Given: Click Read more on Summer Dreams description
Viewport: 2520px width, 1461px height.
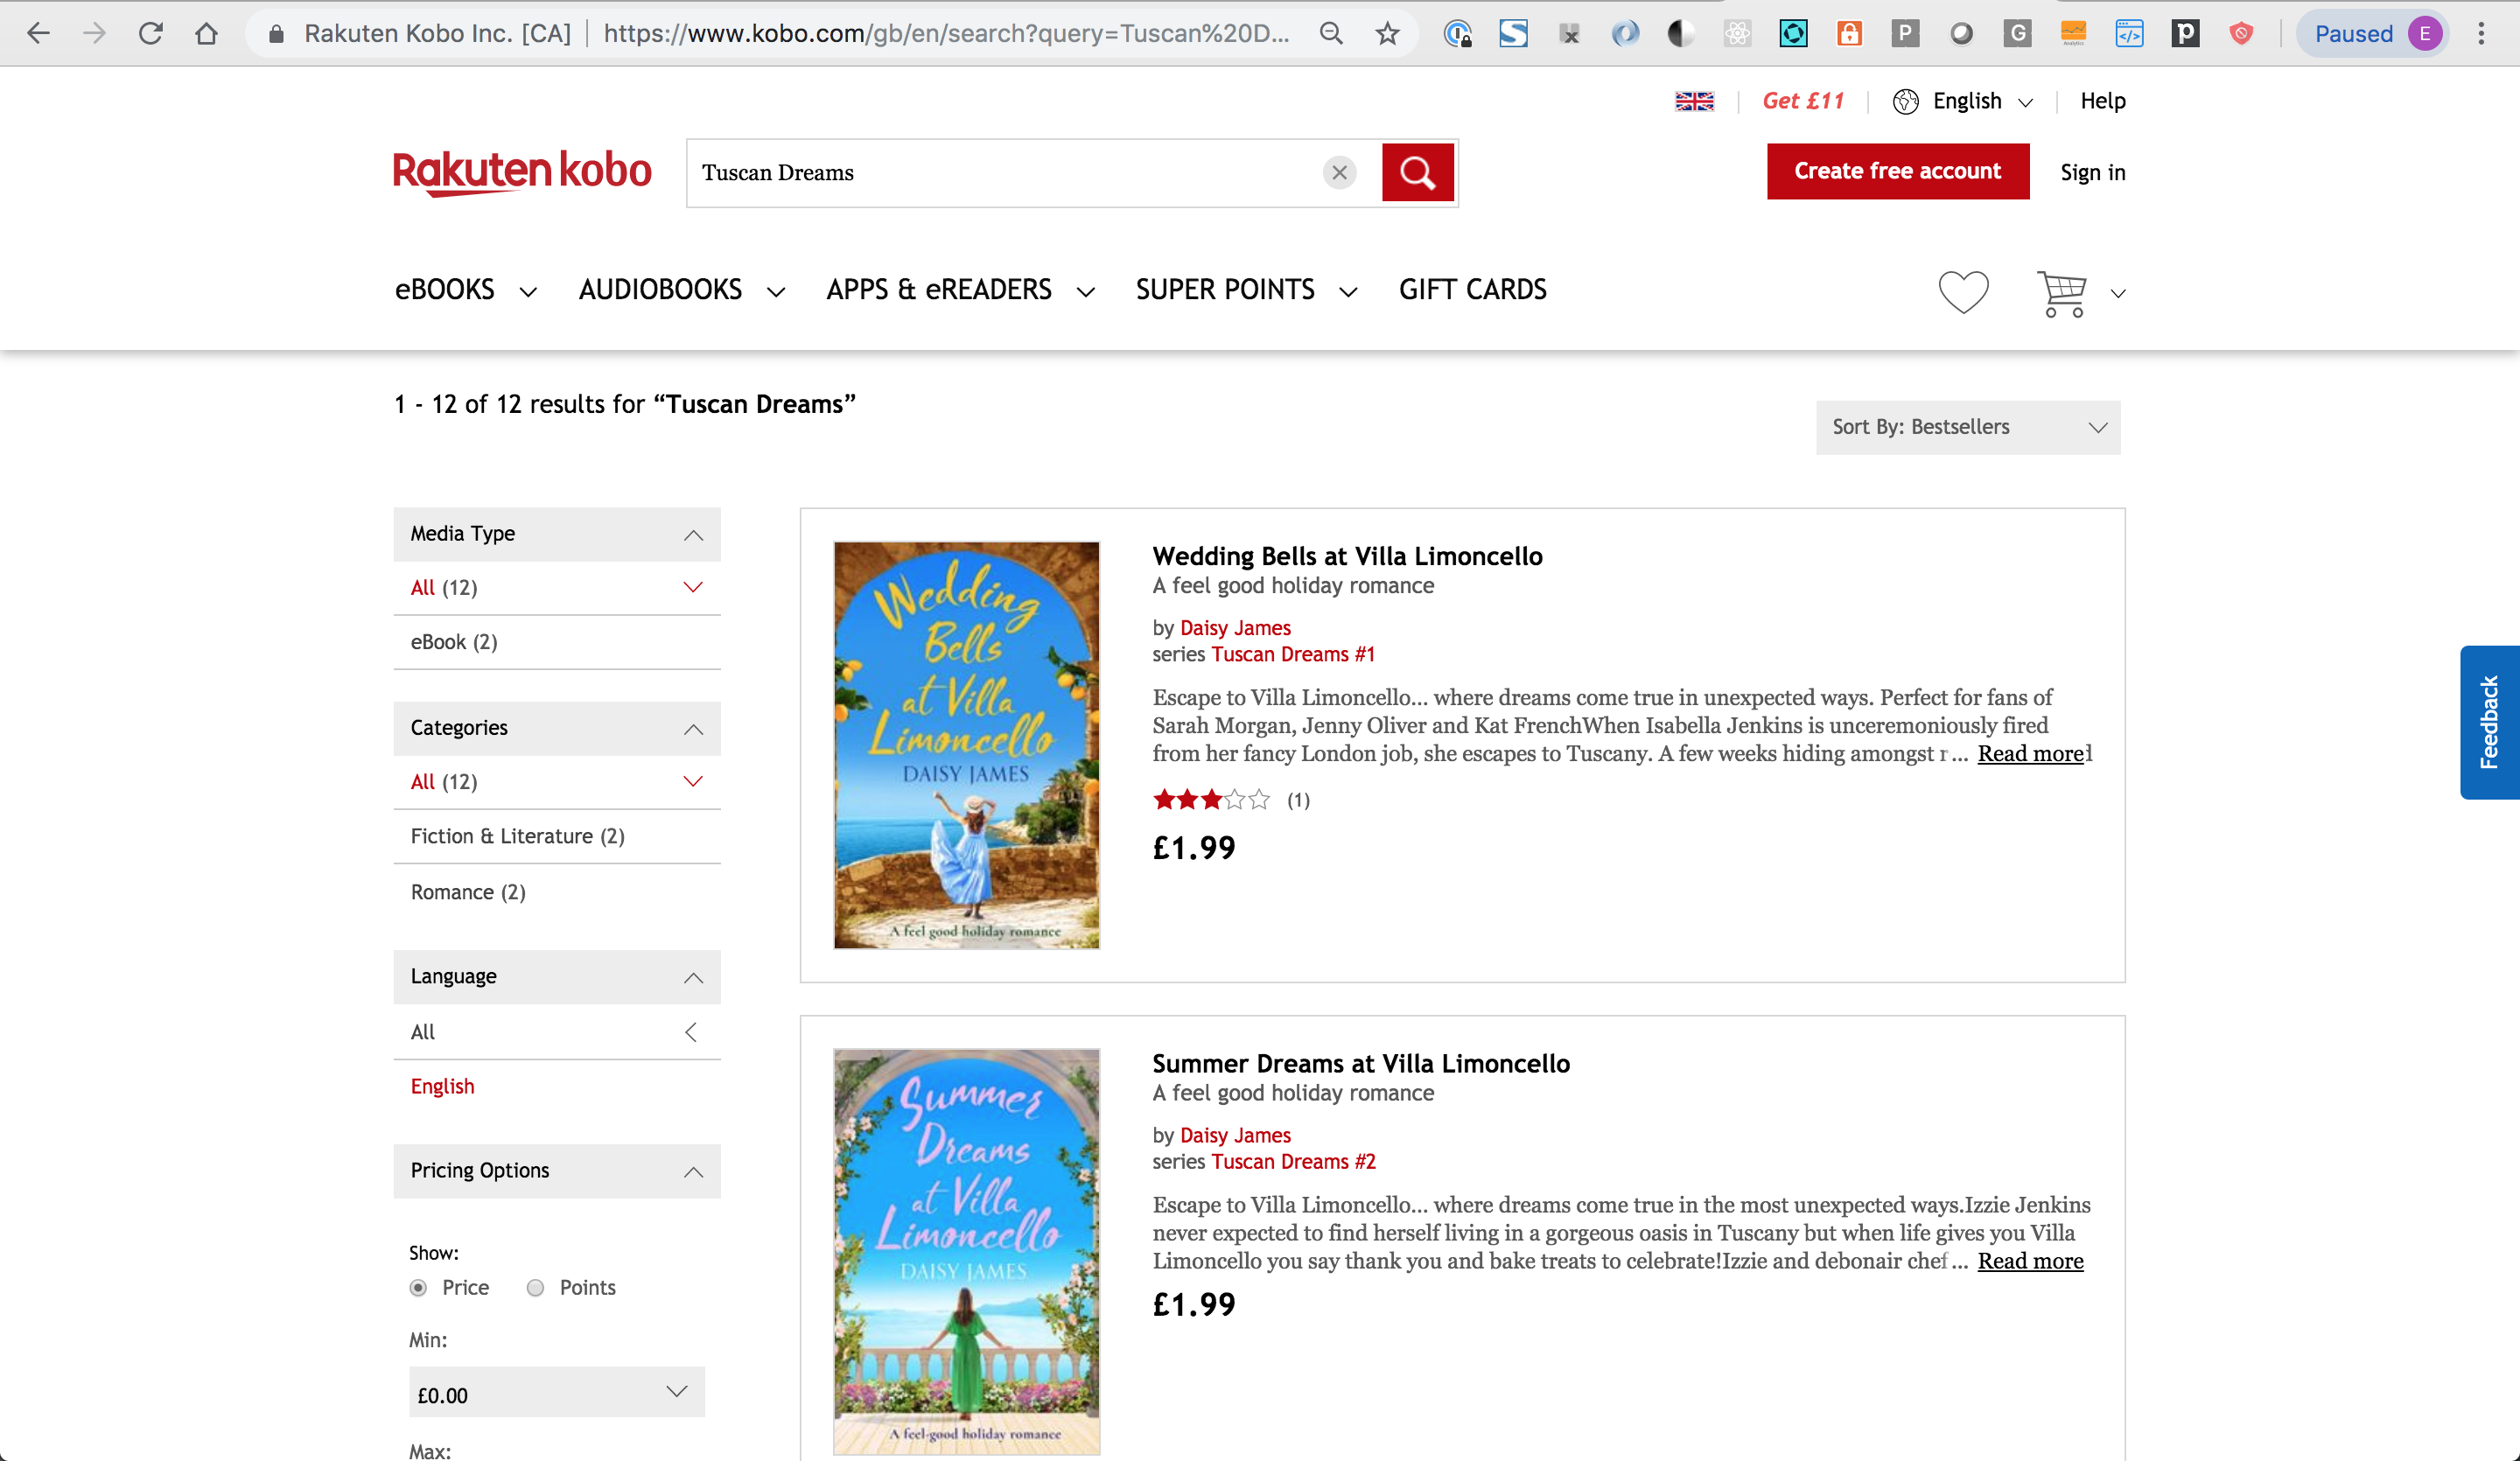Looking at the screenshot, I should point(2030,1261).
